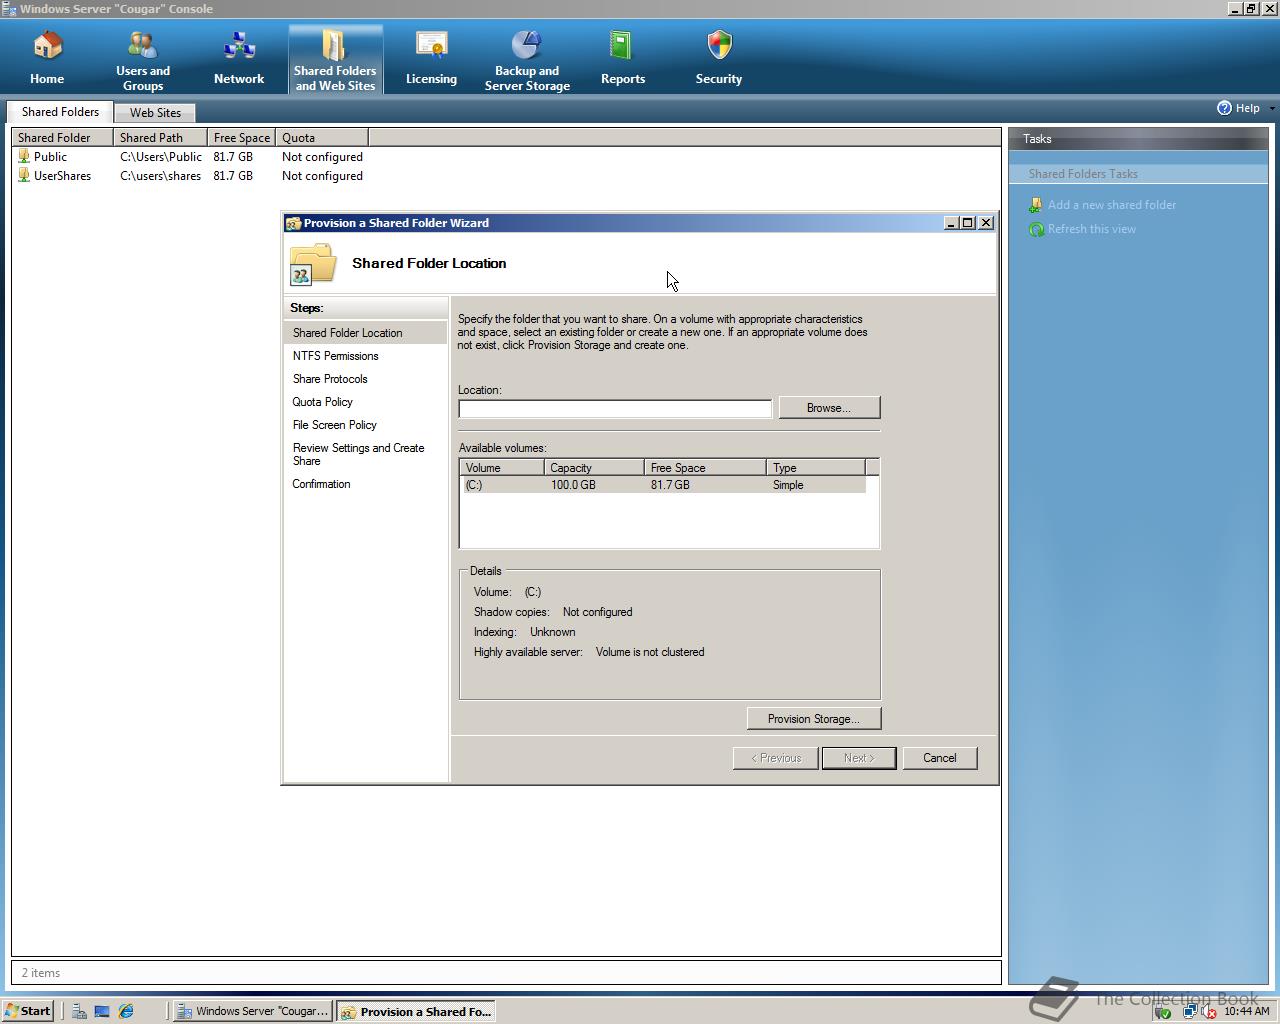1280x1024 pixels.
Task: Click the console title bar icon
Action: pyautogui.click(x=9, y=9)
